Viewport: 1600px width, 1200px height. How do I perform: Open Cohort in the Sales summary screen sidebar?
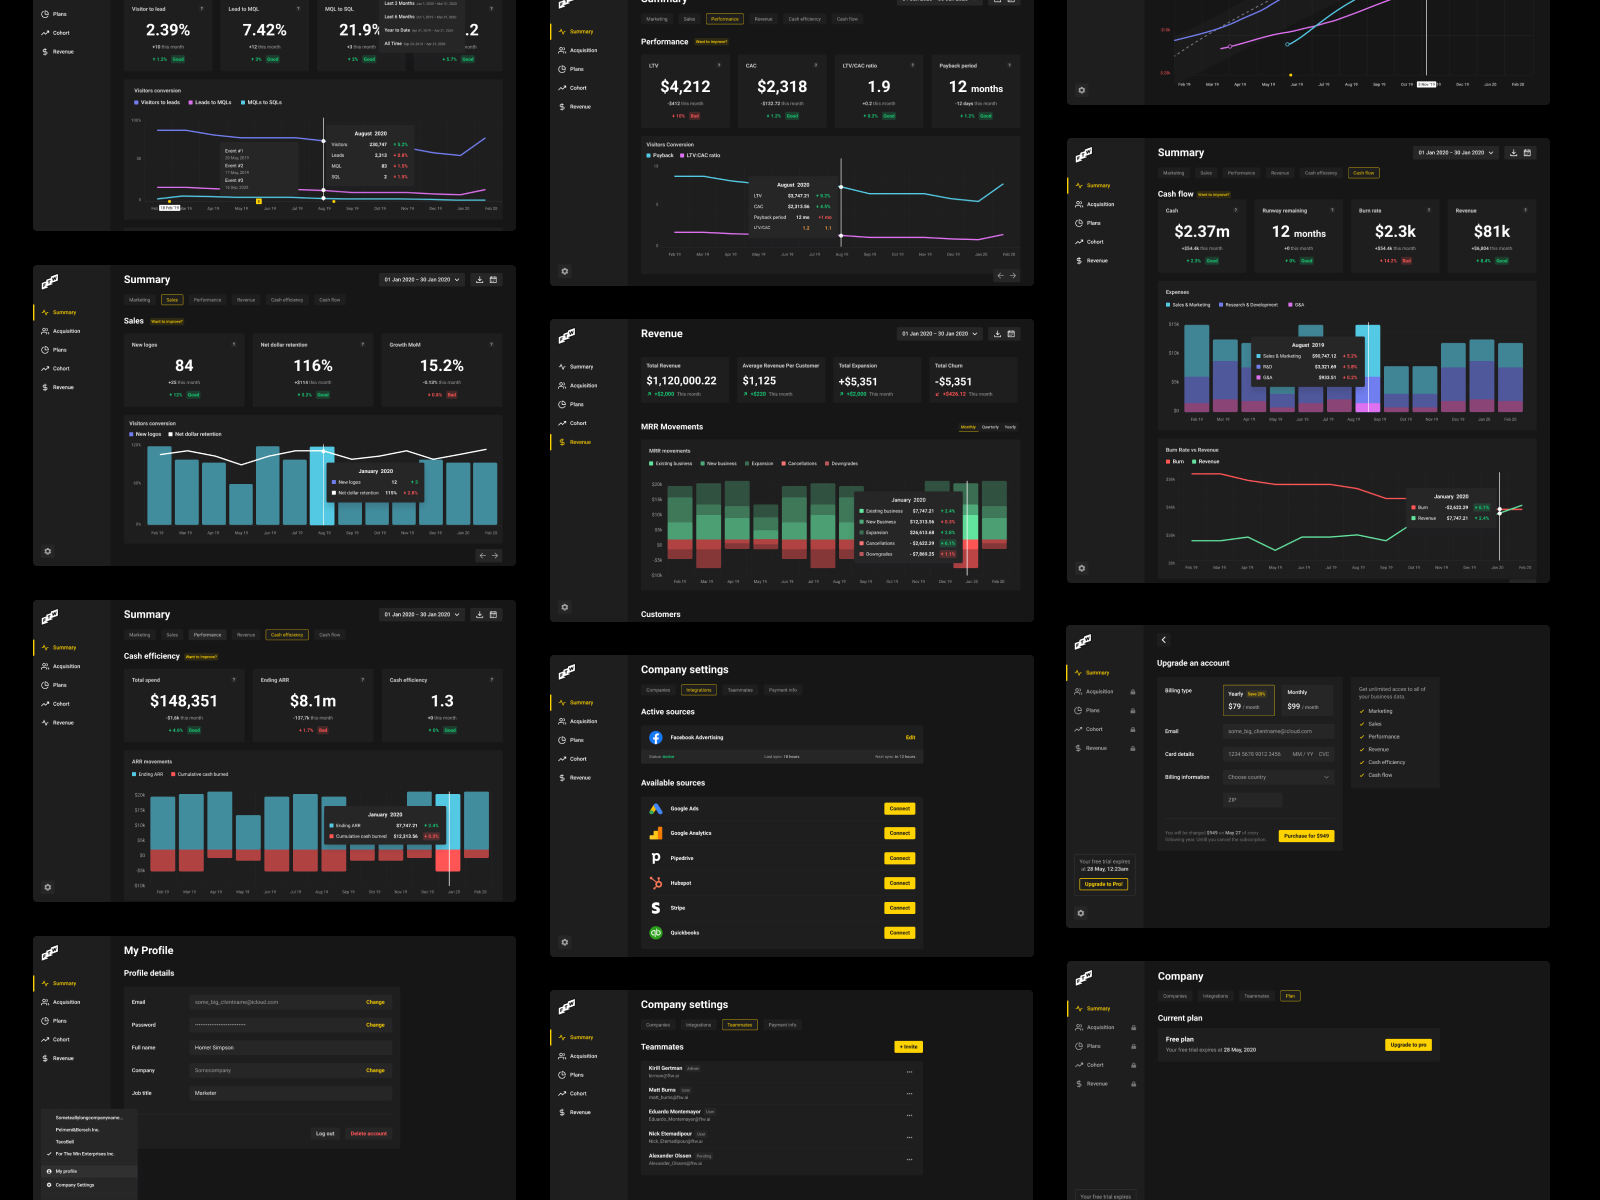[55, 369]
